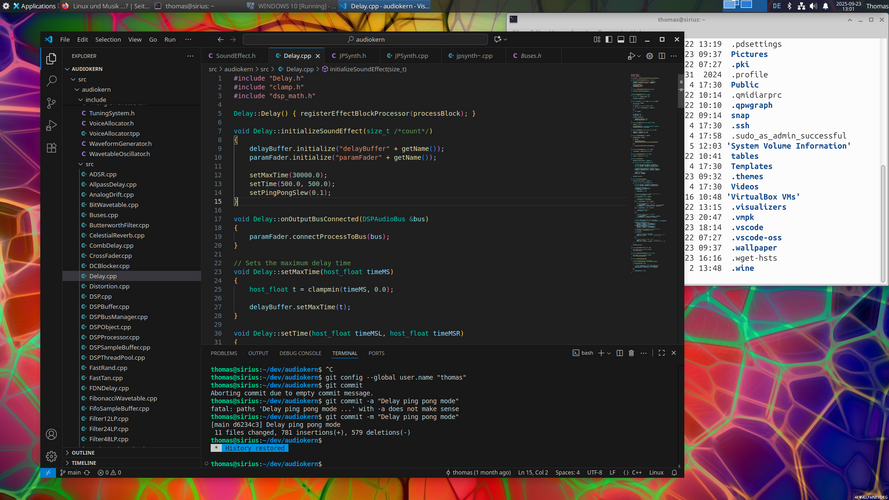The height and width of the screenshot is (500, 889).
Task: Open Run and Debug view
Action: click(x=51, y=126)
